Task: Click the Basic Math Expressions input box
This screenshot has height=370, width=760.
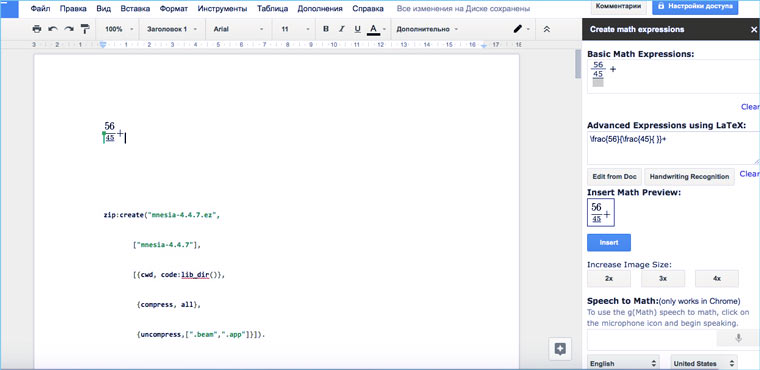Action: coord(673,76)
